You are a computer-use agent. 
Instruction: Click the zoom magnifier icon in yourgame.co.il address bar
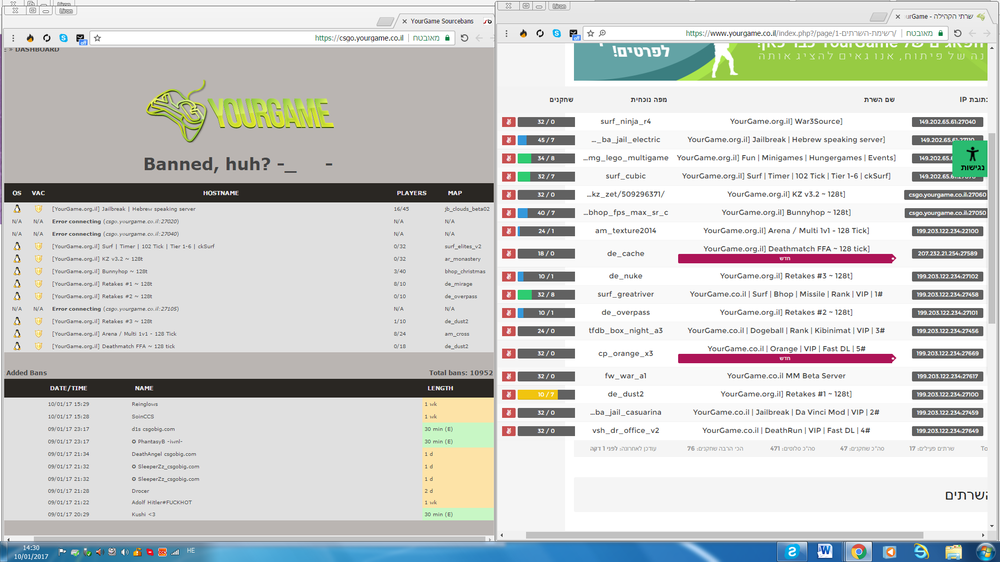pos(604,33)
